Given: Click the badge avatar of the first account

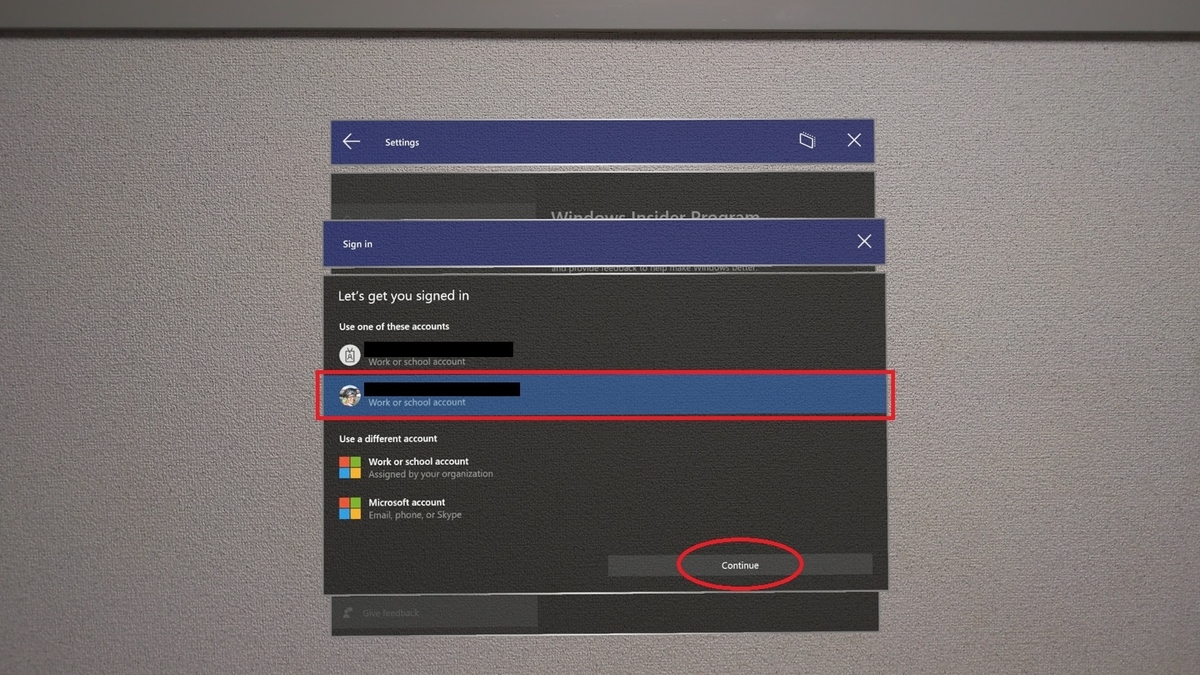Looking at the screenshot, I should coord(349,354).
